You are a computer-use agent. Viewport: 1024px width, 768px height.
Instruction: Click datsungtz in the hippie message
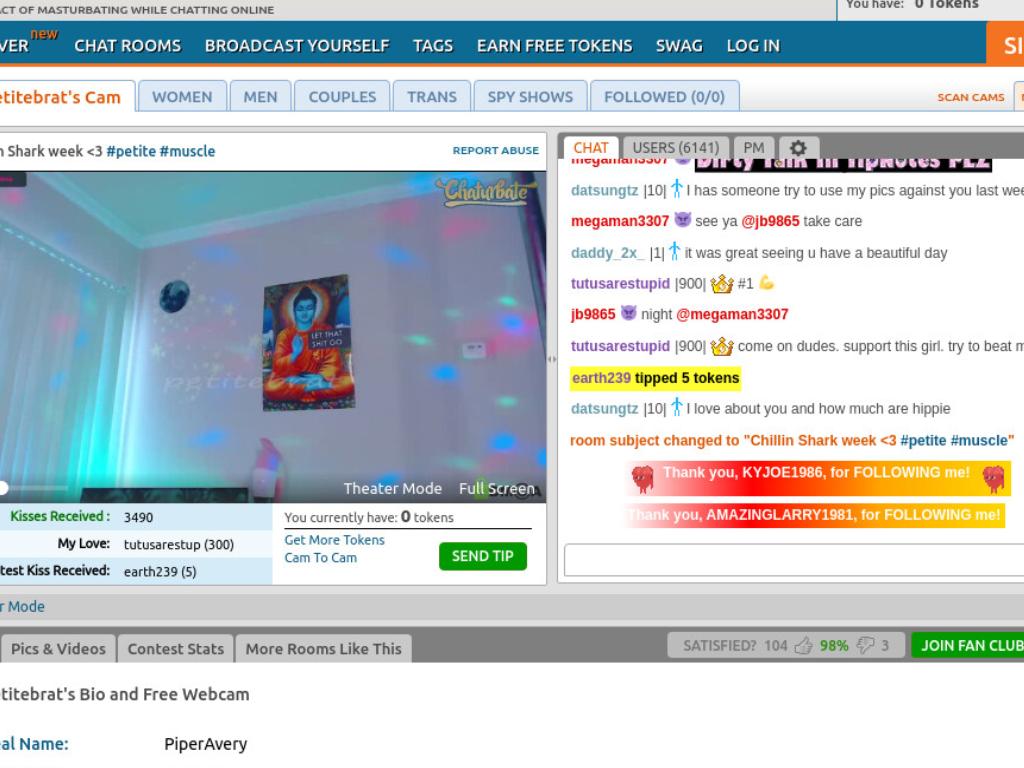(x=604, y=409)
